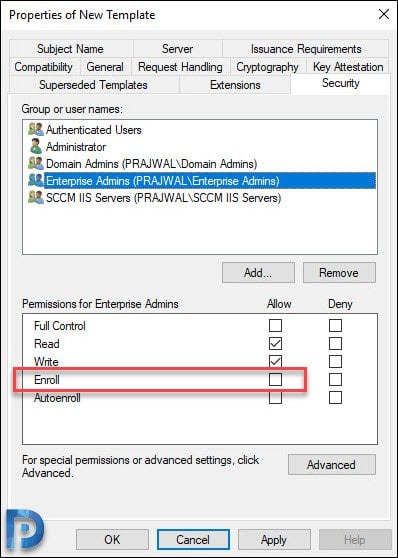
Task: Click the Add... button
Action: 258,273
